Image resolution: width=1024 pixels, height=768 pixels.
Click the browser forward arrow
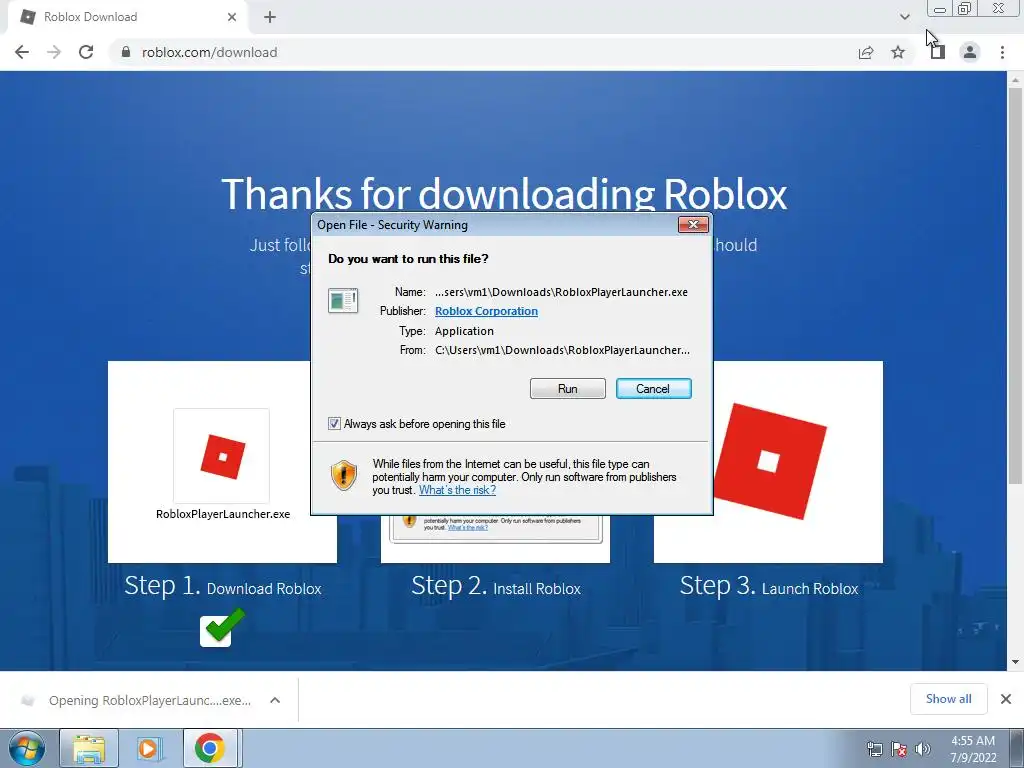(x=54, y=52)
